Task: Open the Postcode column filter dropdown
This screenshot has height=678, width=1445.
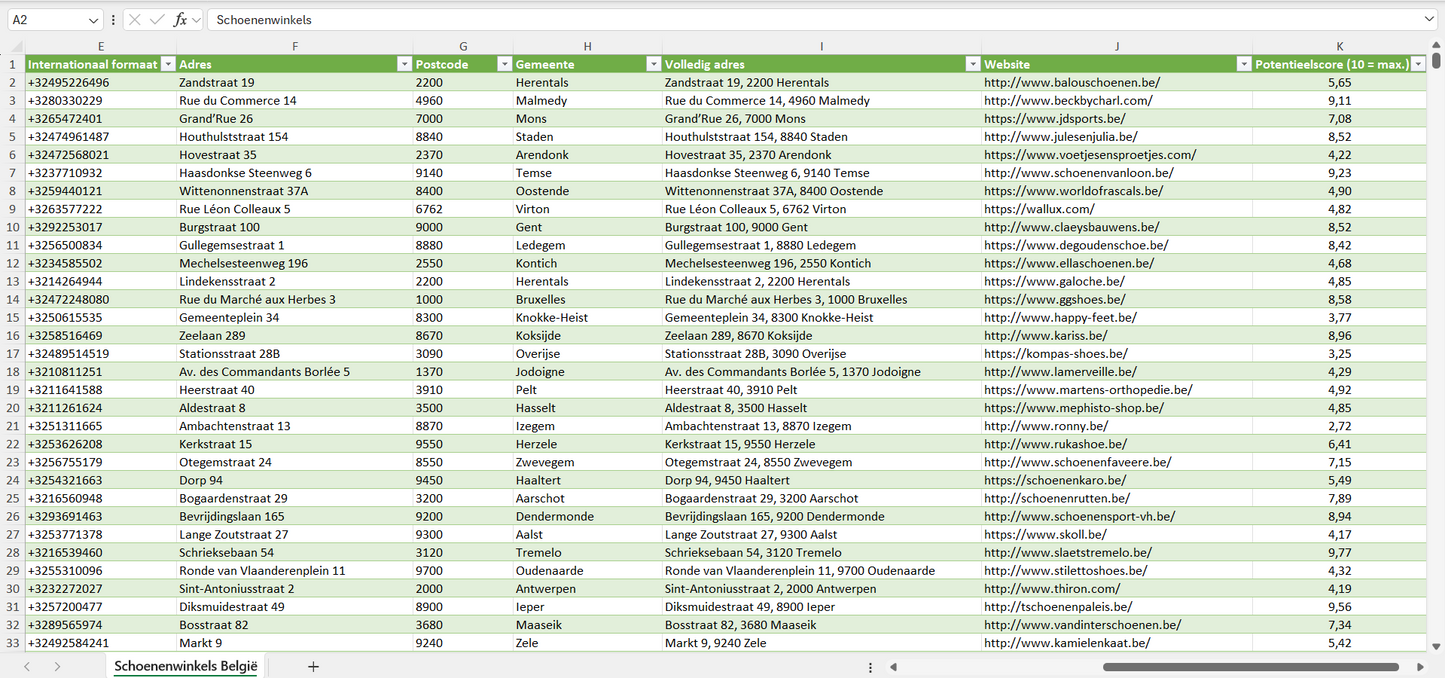Action: 503,64
